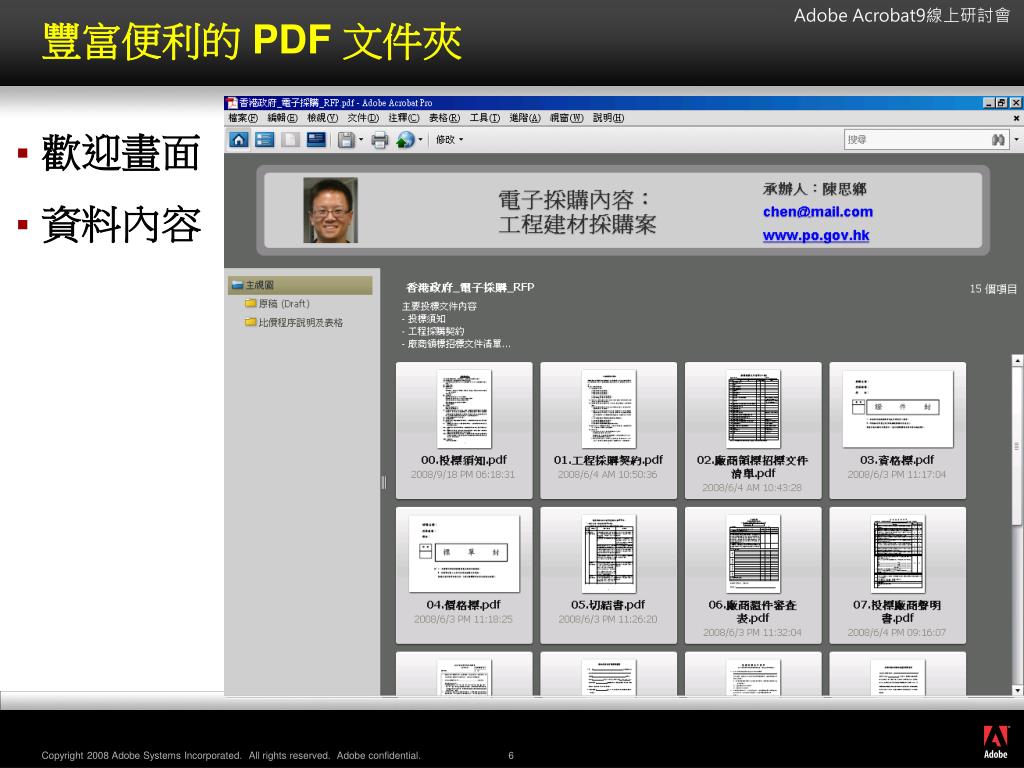Click the date 2008/6/4 PM 09:16:07
Screen dimensions: 1024x768
[x=897, y=633]
